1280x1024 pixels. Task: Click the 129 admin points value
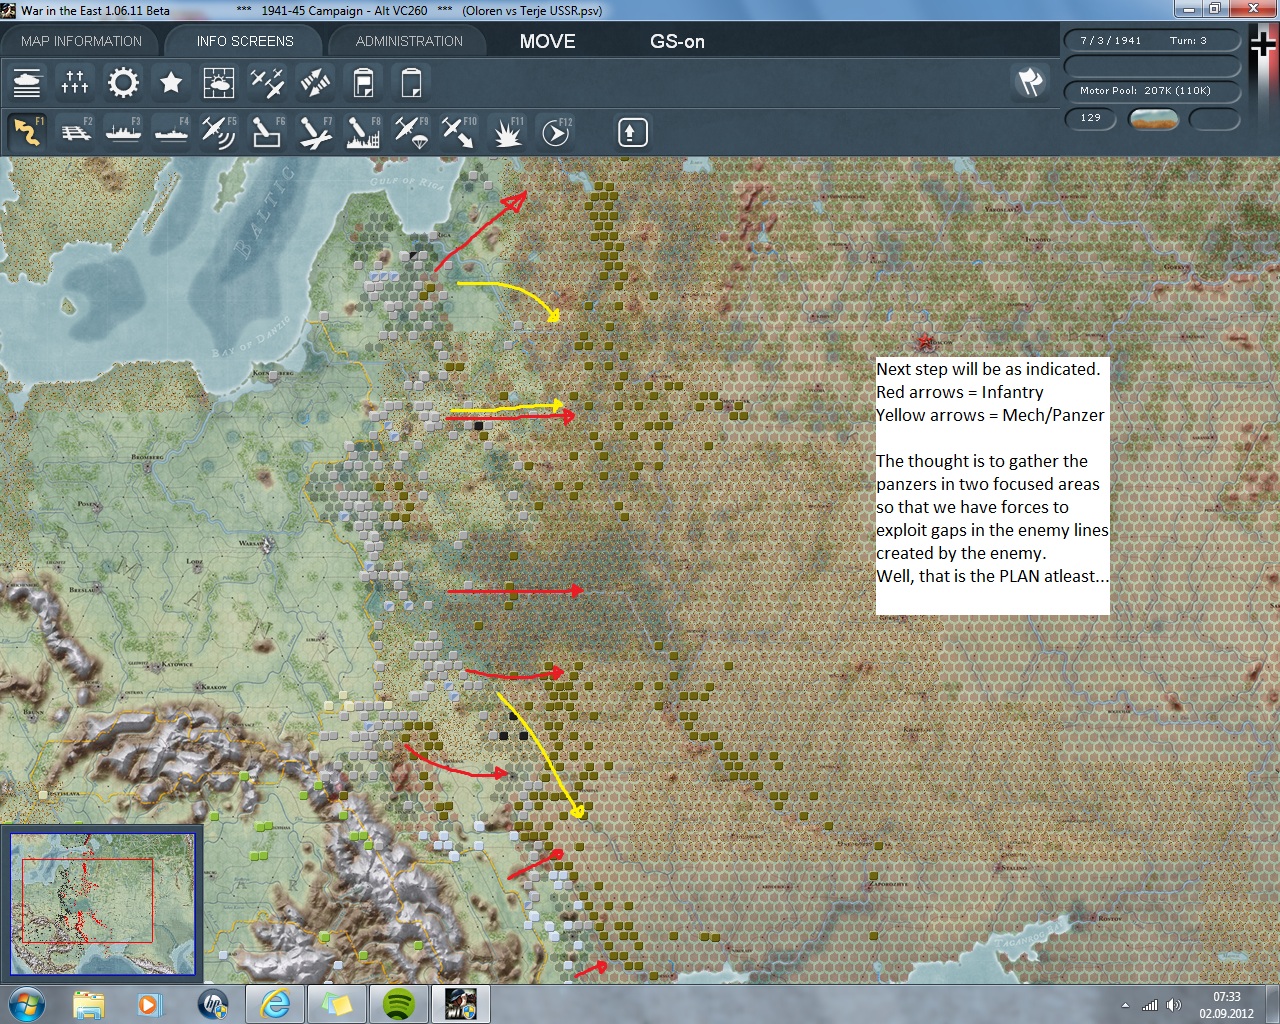tap(1090, 118)
